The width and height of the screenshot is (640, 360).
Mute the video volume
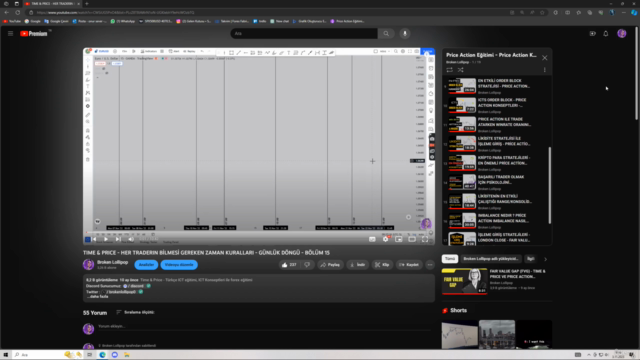point(131,239)
